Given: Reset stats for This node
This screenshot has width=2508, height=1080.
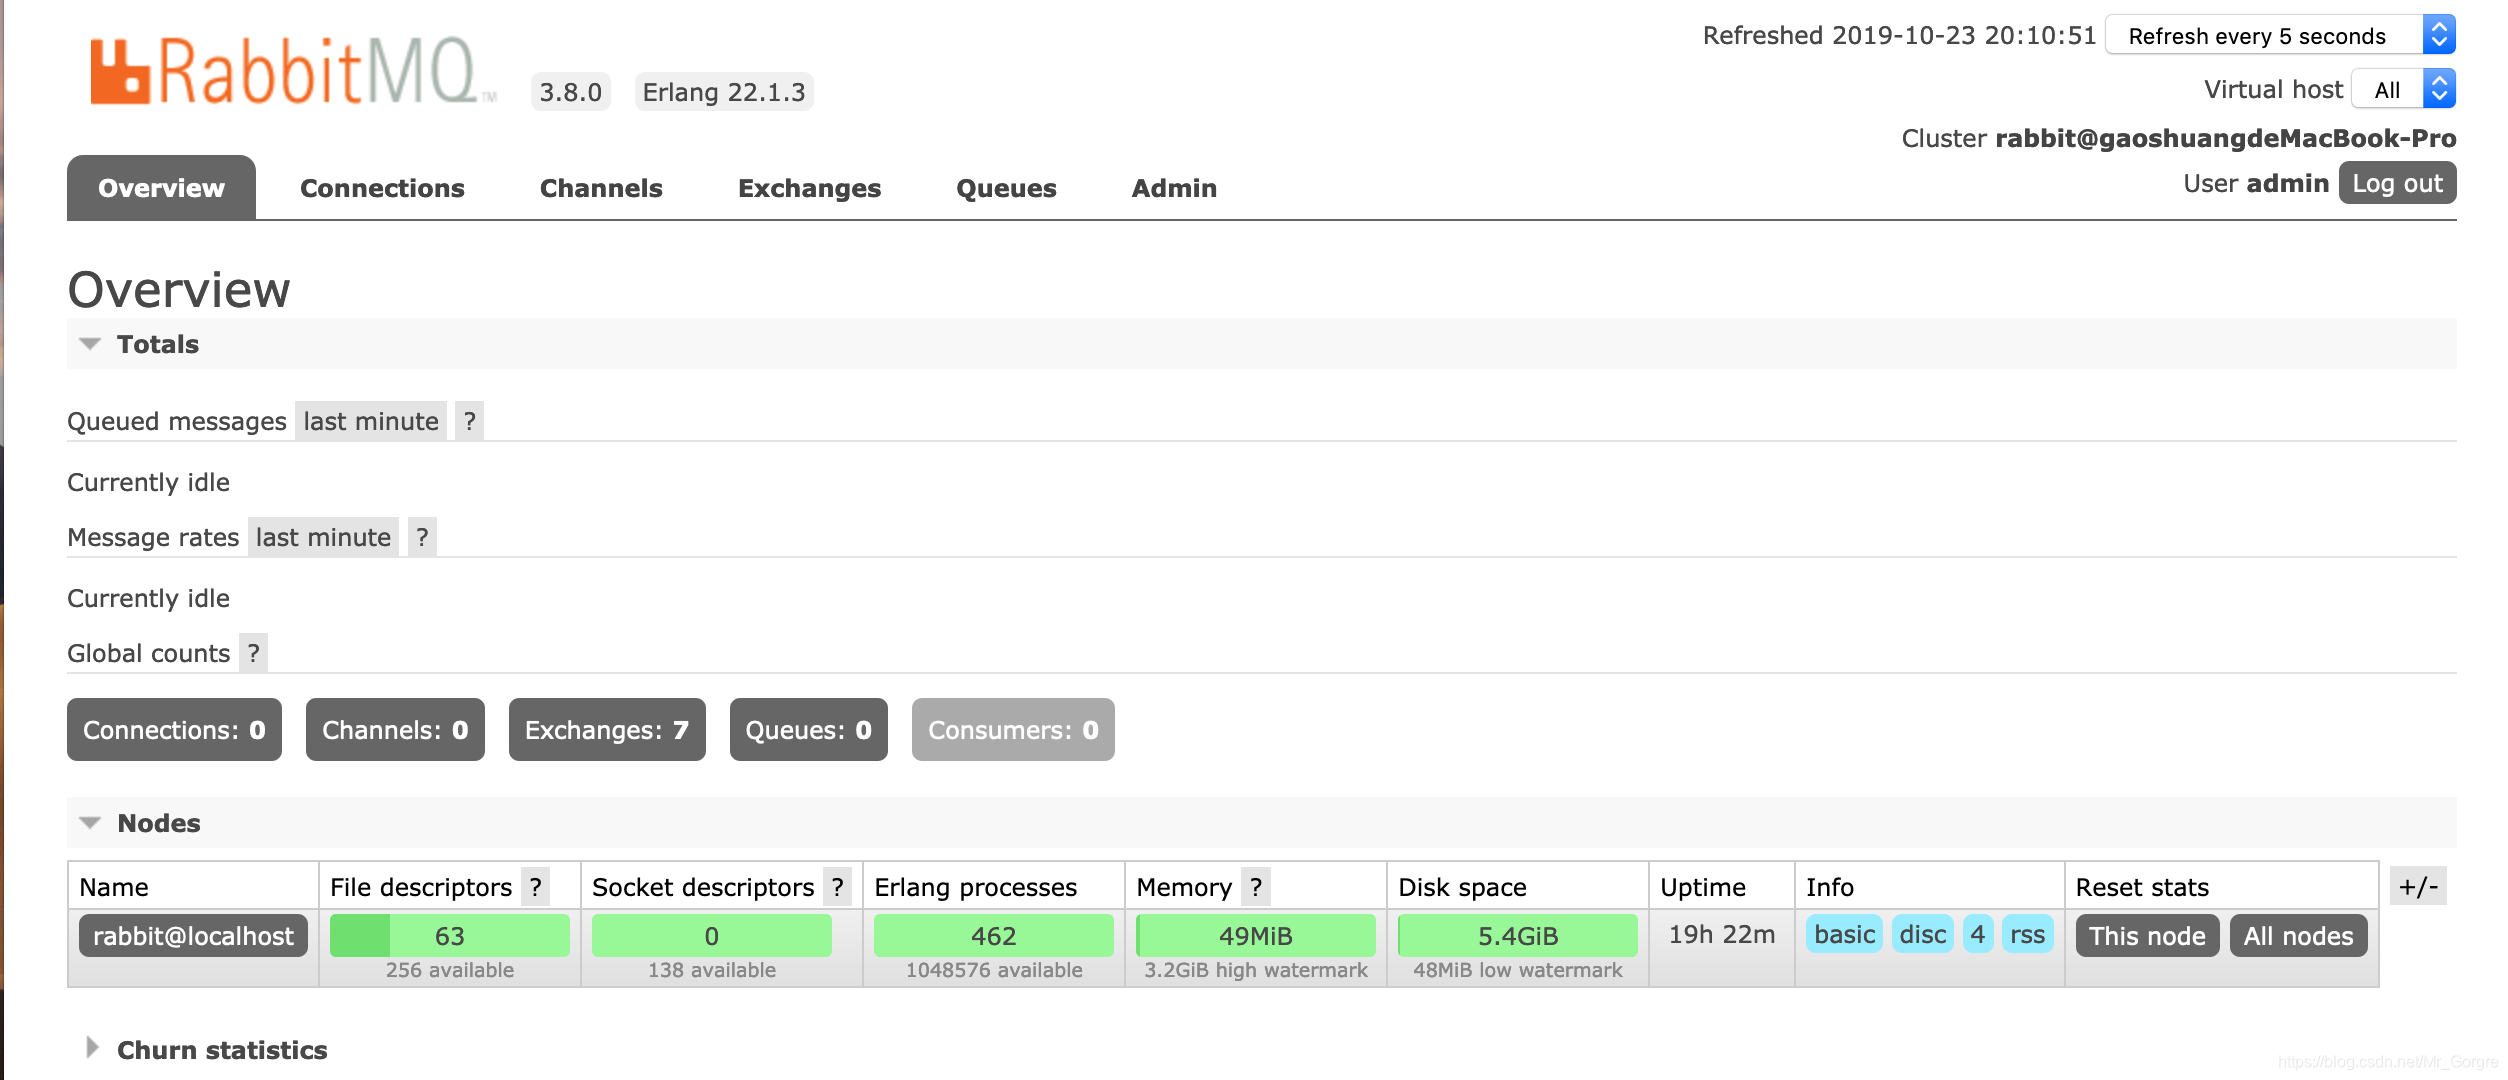Looking at the screenshot, I should click(x=2147, y=936).
